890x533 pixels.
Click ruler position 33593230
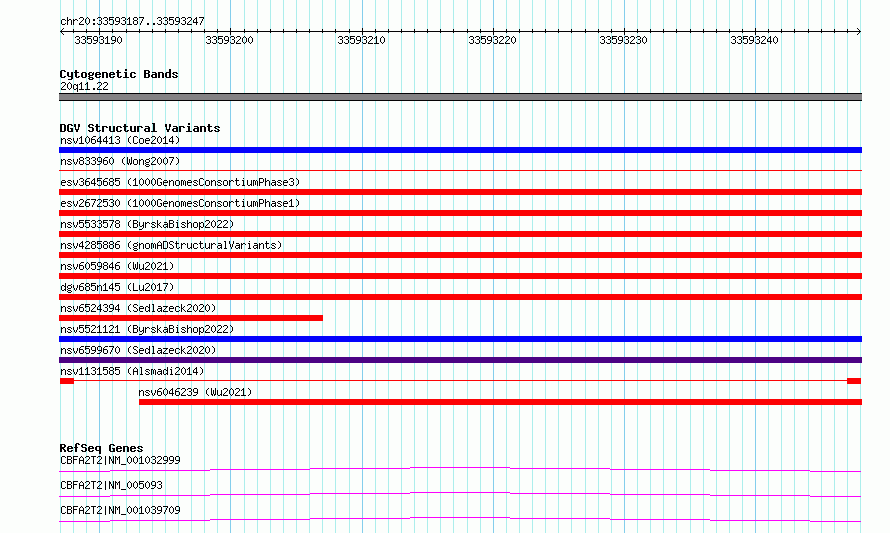pos(623,40)
